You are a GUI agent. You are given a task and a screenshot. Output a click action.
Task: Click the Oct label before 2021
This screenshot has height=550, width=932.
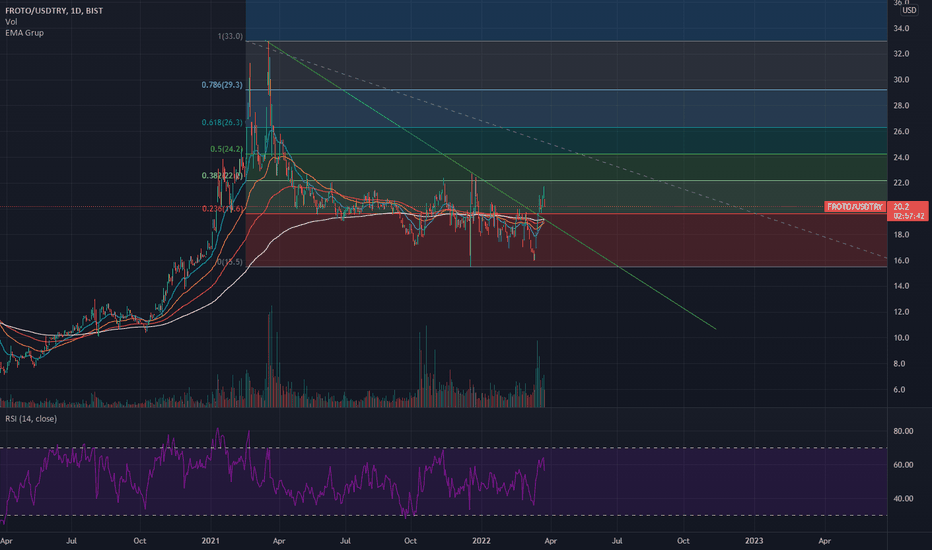[x=140, y=541]
